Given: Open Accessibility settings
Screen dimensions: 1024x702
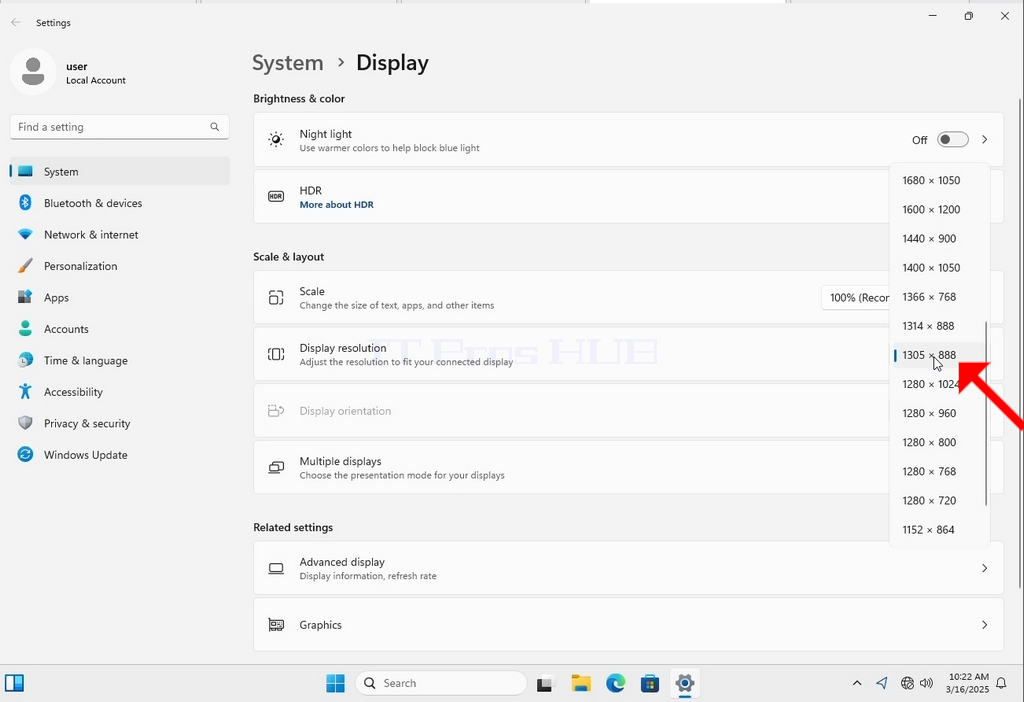Looking at the screenshot, I should pyautogui.click(x=120, y=392).
